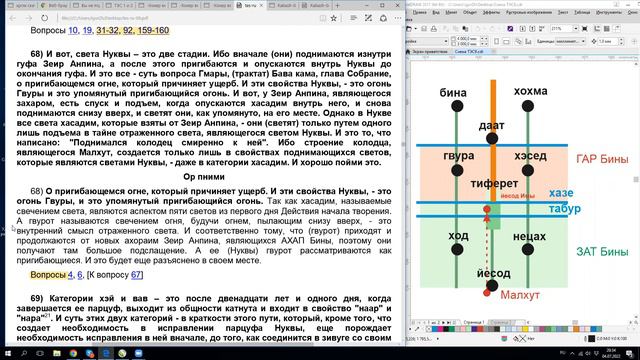Open the Растровые изображения menu

click(x=529, y=12)
